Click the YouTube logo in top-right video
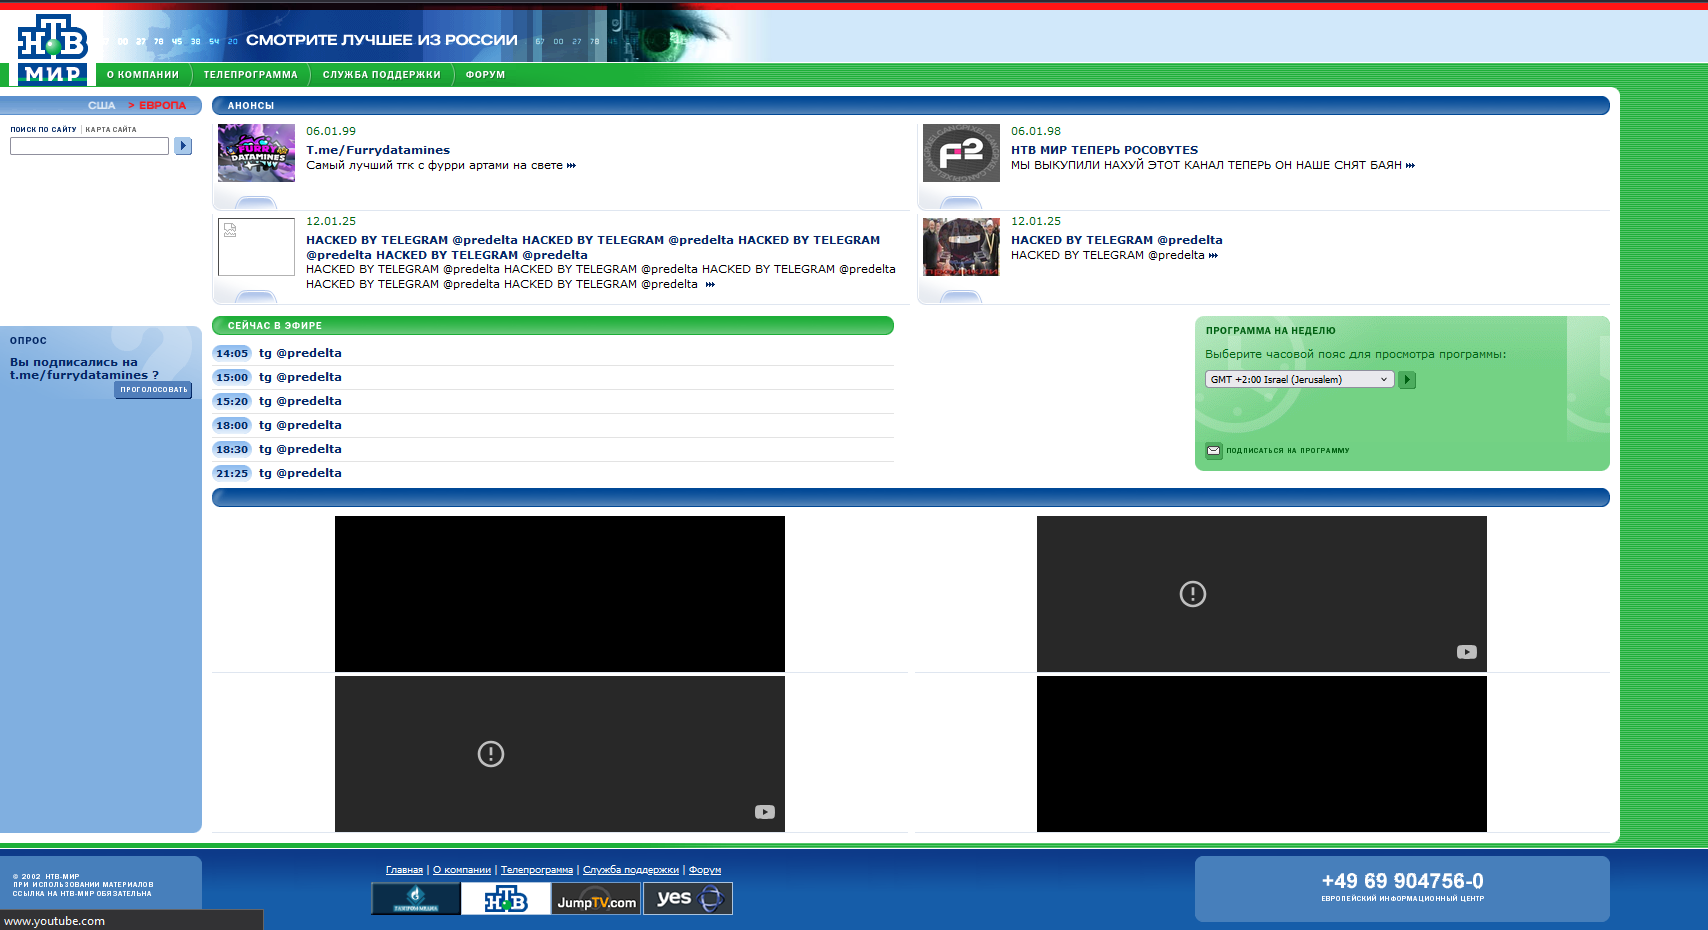 (x=1467, y=652)
